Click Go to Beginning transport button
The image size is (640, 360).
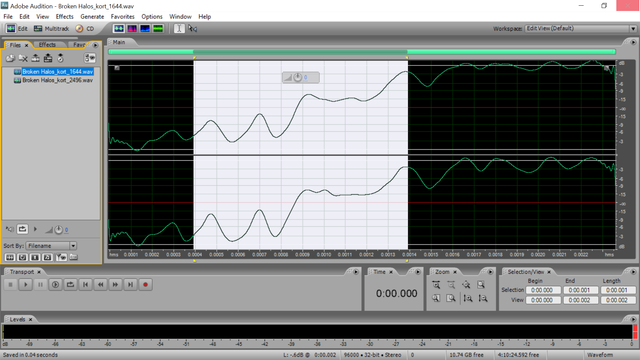(85, 284)
